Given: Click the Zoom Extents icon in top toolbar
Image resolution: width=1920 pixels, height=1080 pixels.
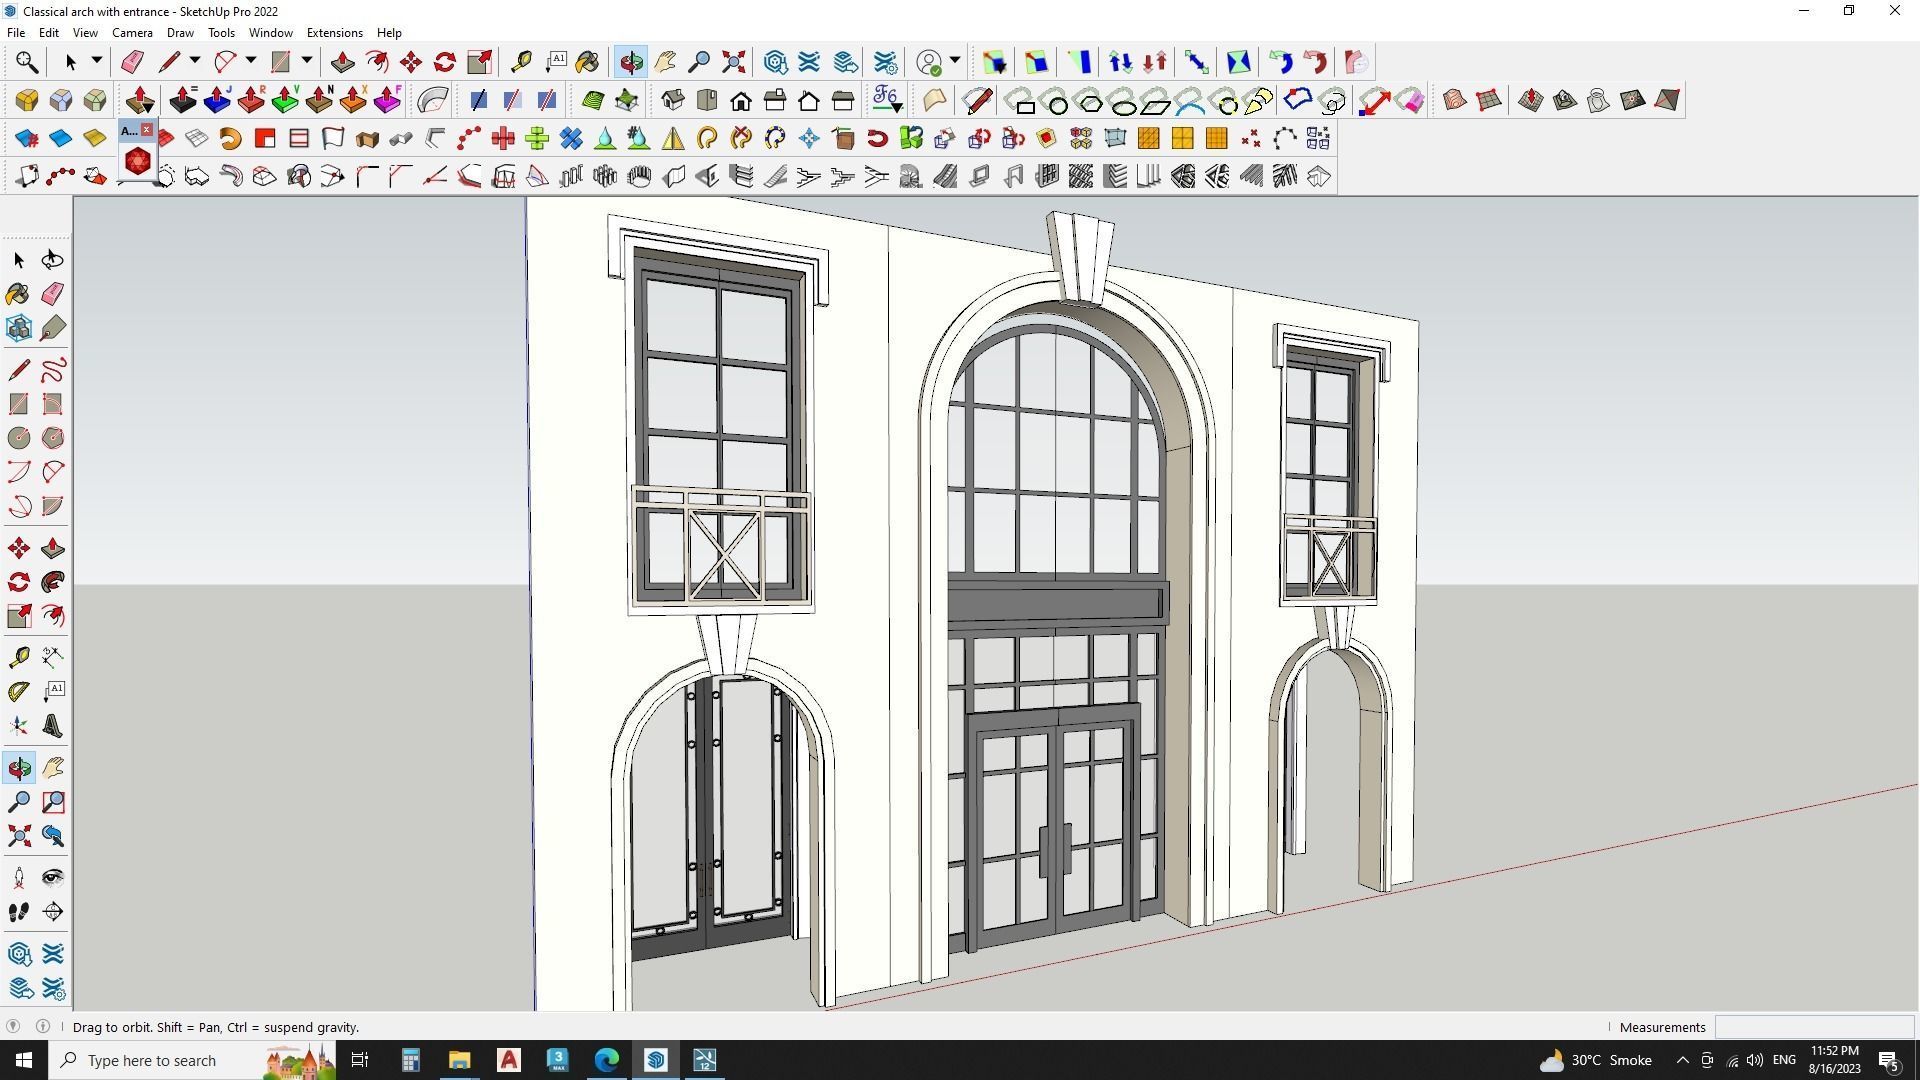Looking at the screenshot, I should pos(733,62).
